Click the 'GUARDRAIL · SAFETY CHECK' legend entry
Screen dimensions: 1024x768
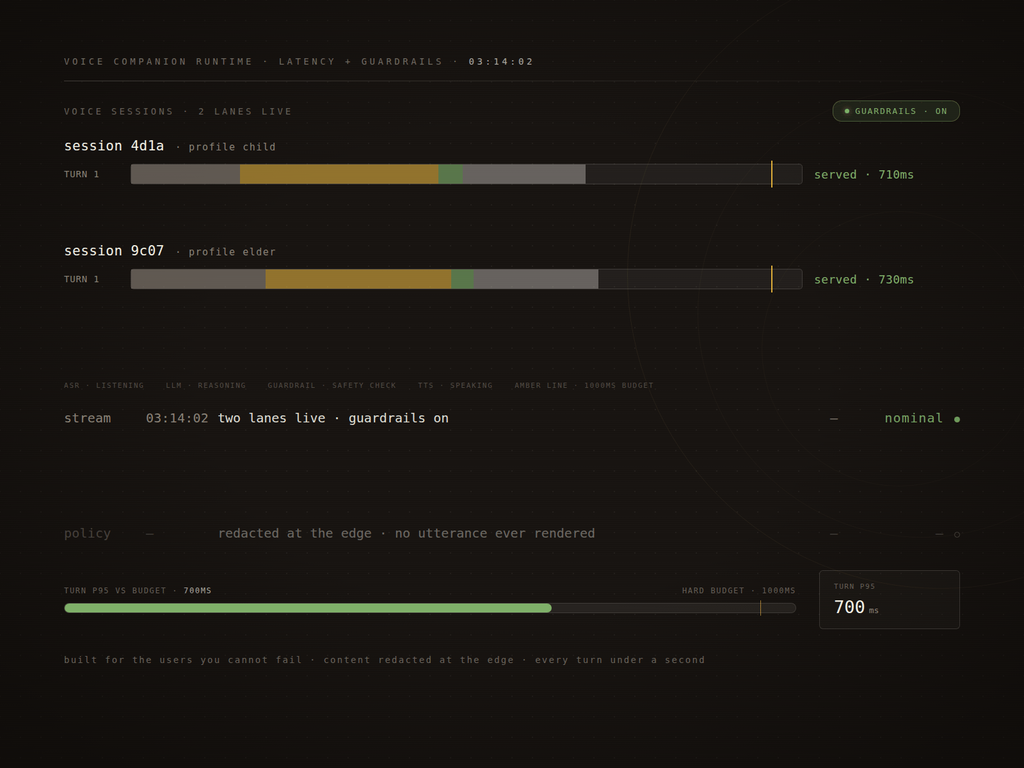tap(332, 385)
